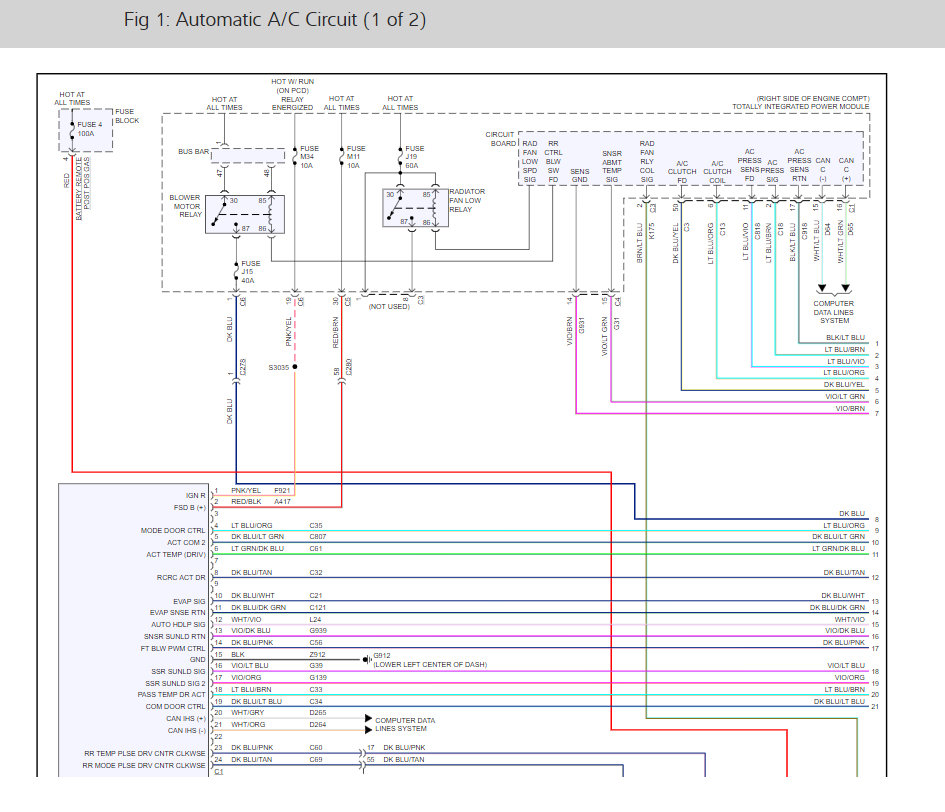Select the '(LOWER LEFT CENTER OF DASH)' note
Screen dimensions: 945x812
[430, 664]
